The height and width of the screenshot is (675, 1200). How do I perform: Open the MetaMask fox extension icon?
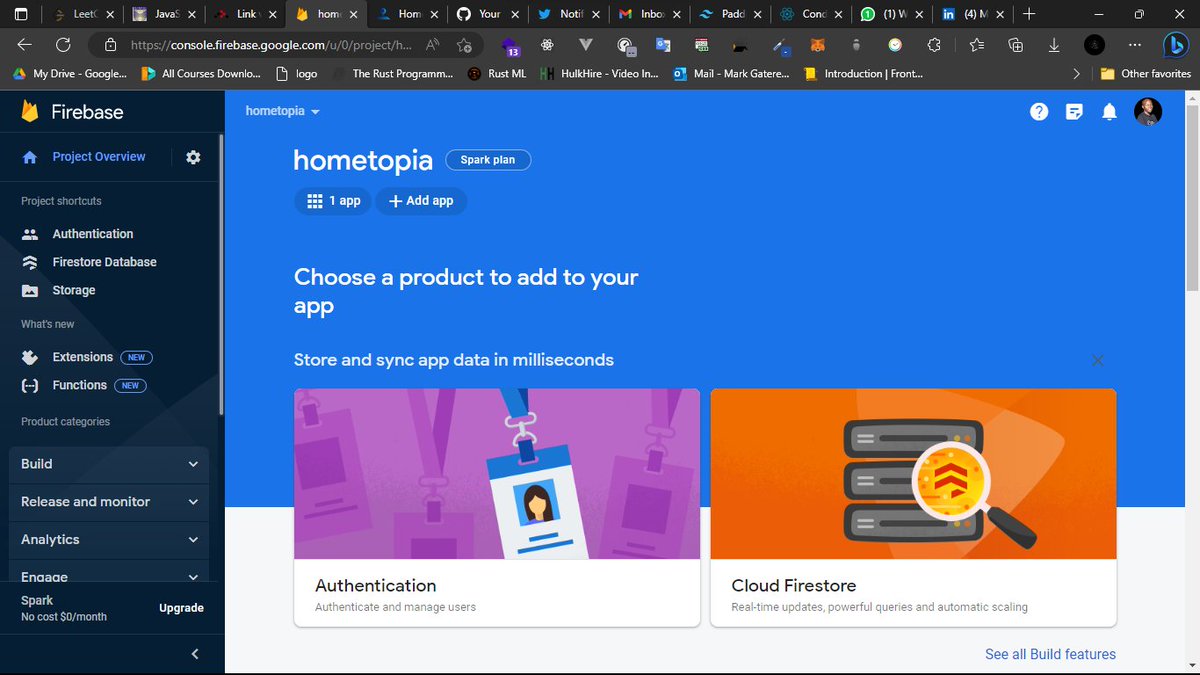pyautogui.click(x=818, y=45)
